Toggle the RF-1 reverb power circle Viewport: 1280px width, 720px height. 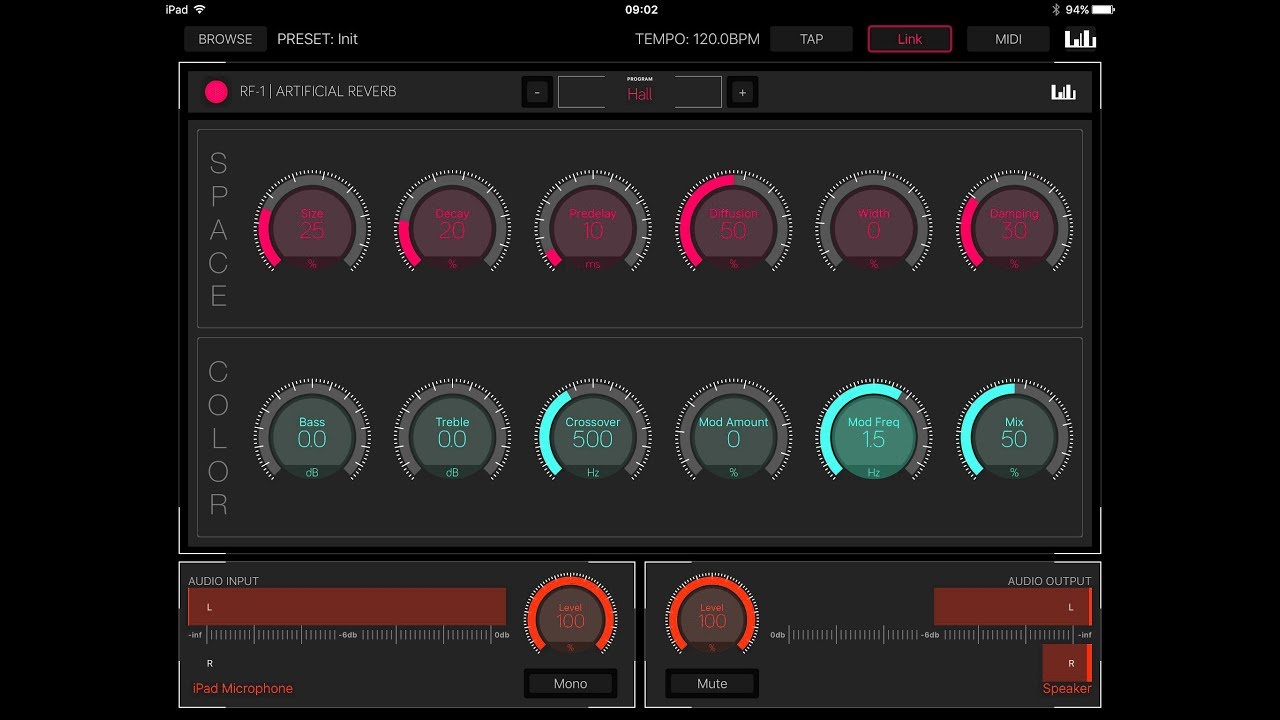pyautogui.click(x=216, y=92)
